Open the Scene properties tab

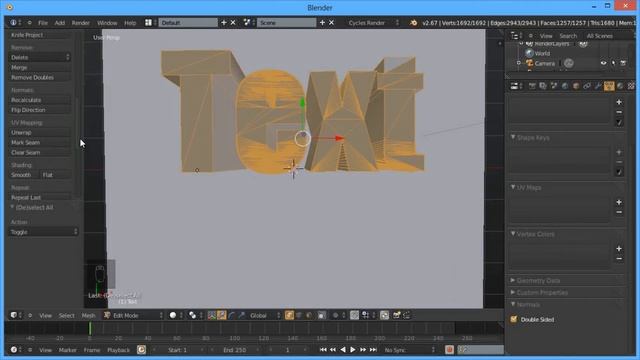pos(554,86)
